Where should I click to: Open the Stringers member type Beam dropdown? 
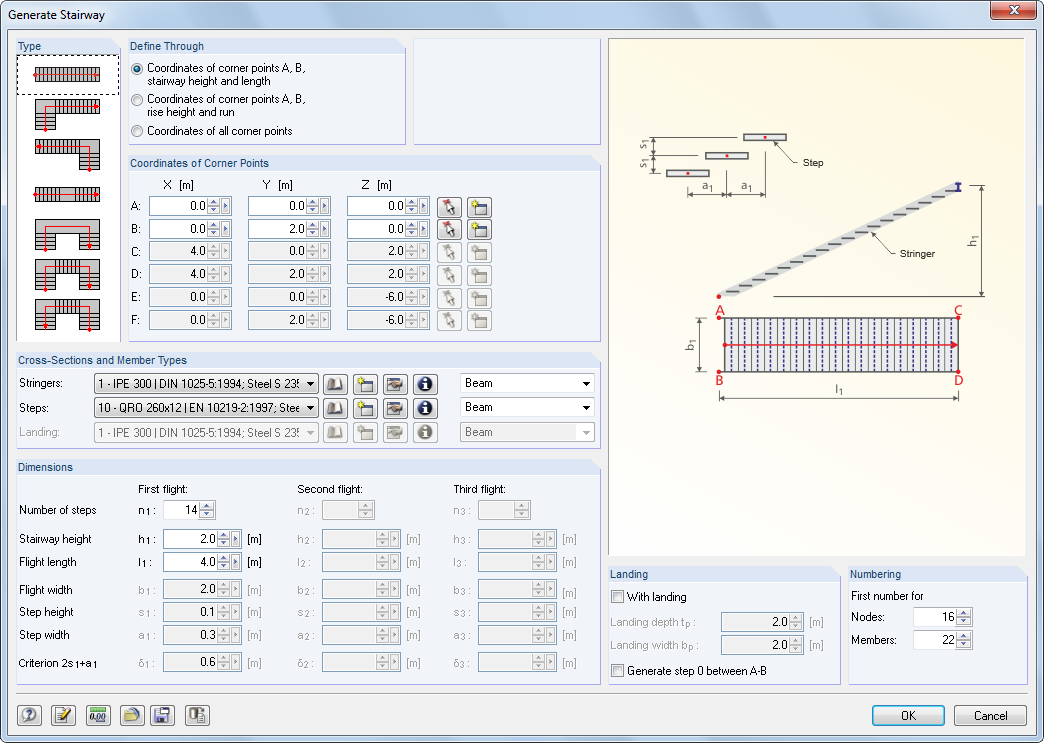click(x=586, y=383)
